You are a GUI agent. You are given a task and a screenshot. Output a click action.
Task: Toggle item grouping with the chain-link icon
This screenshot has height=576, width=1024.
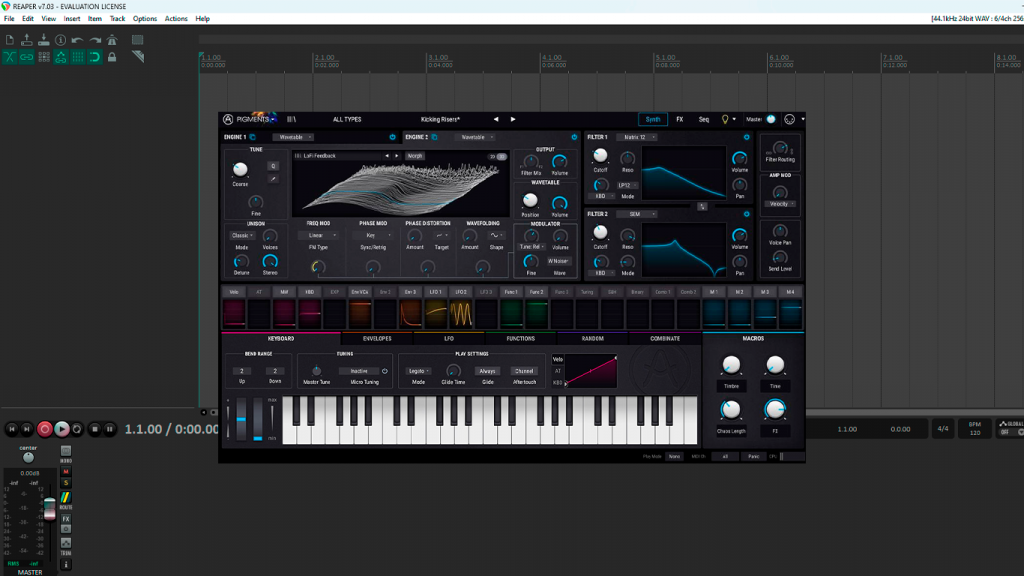[27, 57]
